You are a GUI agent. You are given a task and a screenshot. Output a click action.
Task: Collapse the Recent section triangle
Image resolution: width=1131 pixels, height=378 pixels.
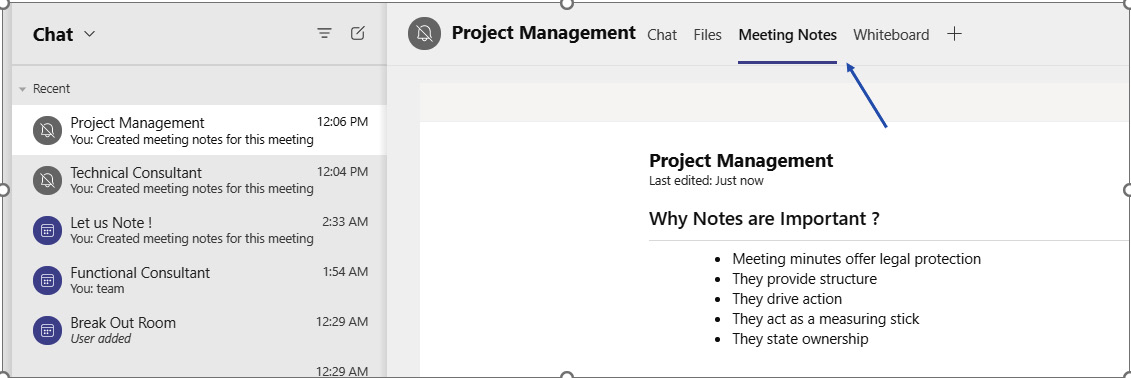(x=23, y=89)
